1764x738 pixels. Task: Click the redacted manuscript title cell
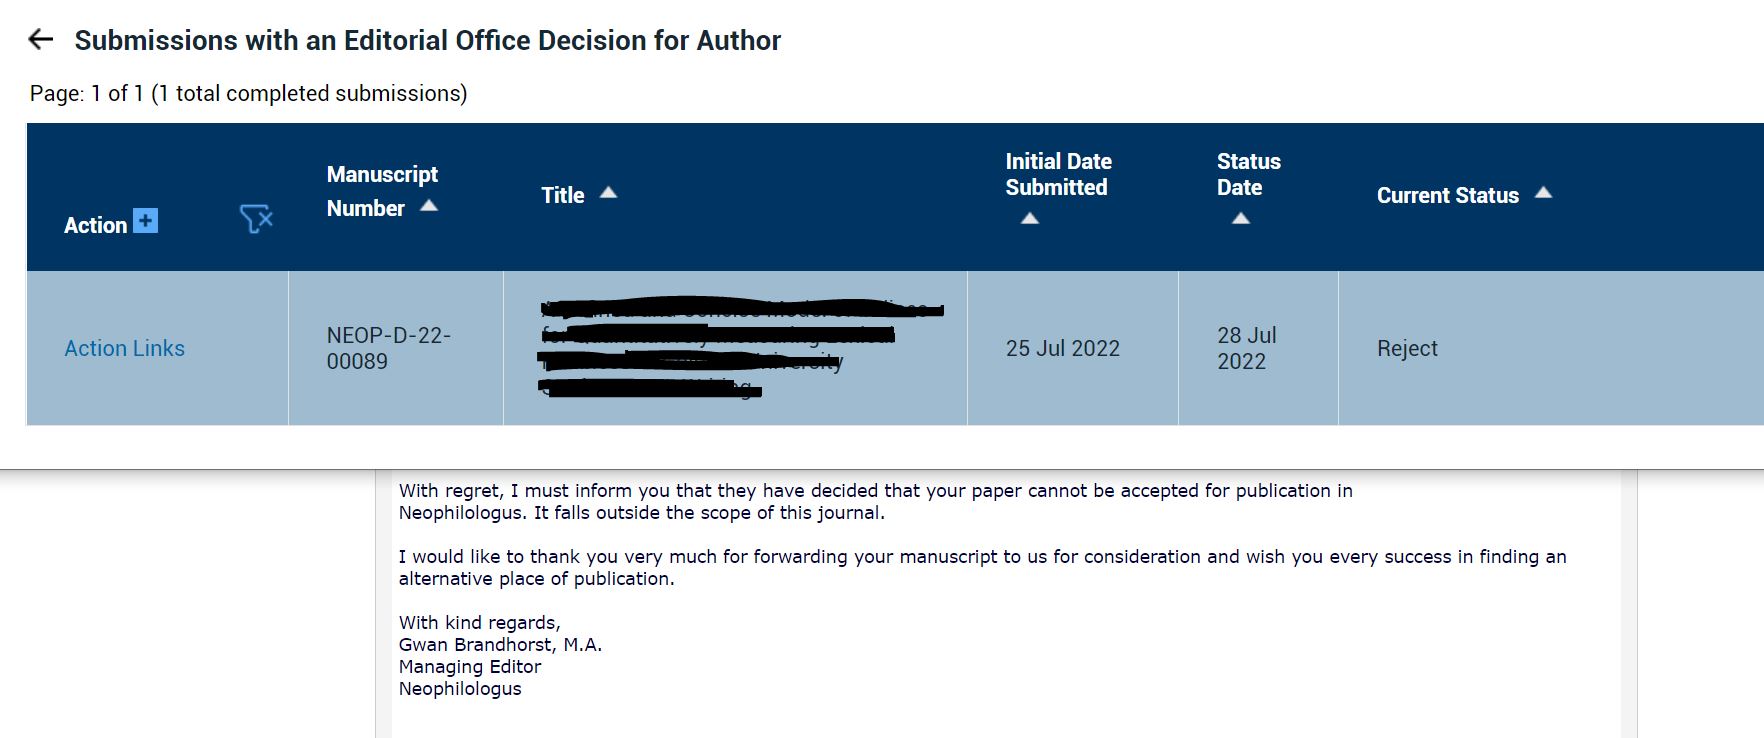(736, 348)
